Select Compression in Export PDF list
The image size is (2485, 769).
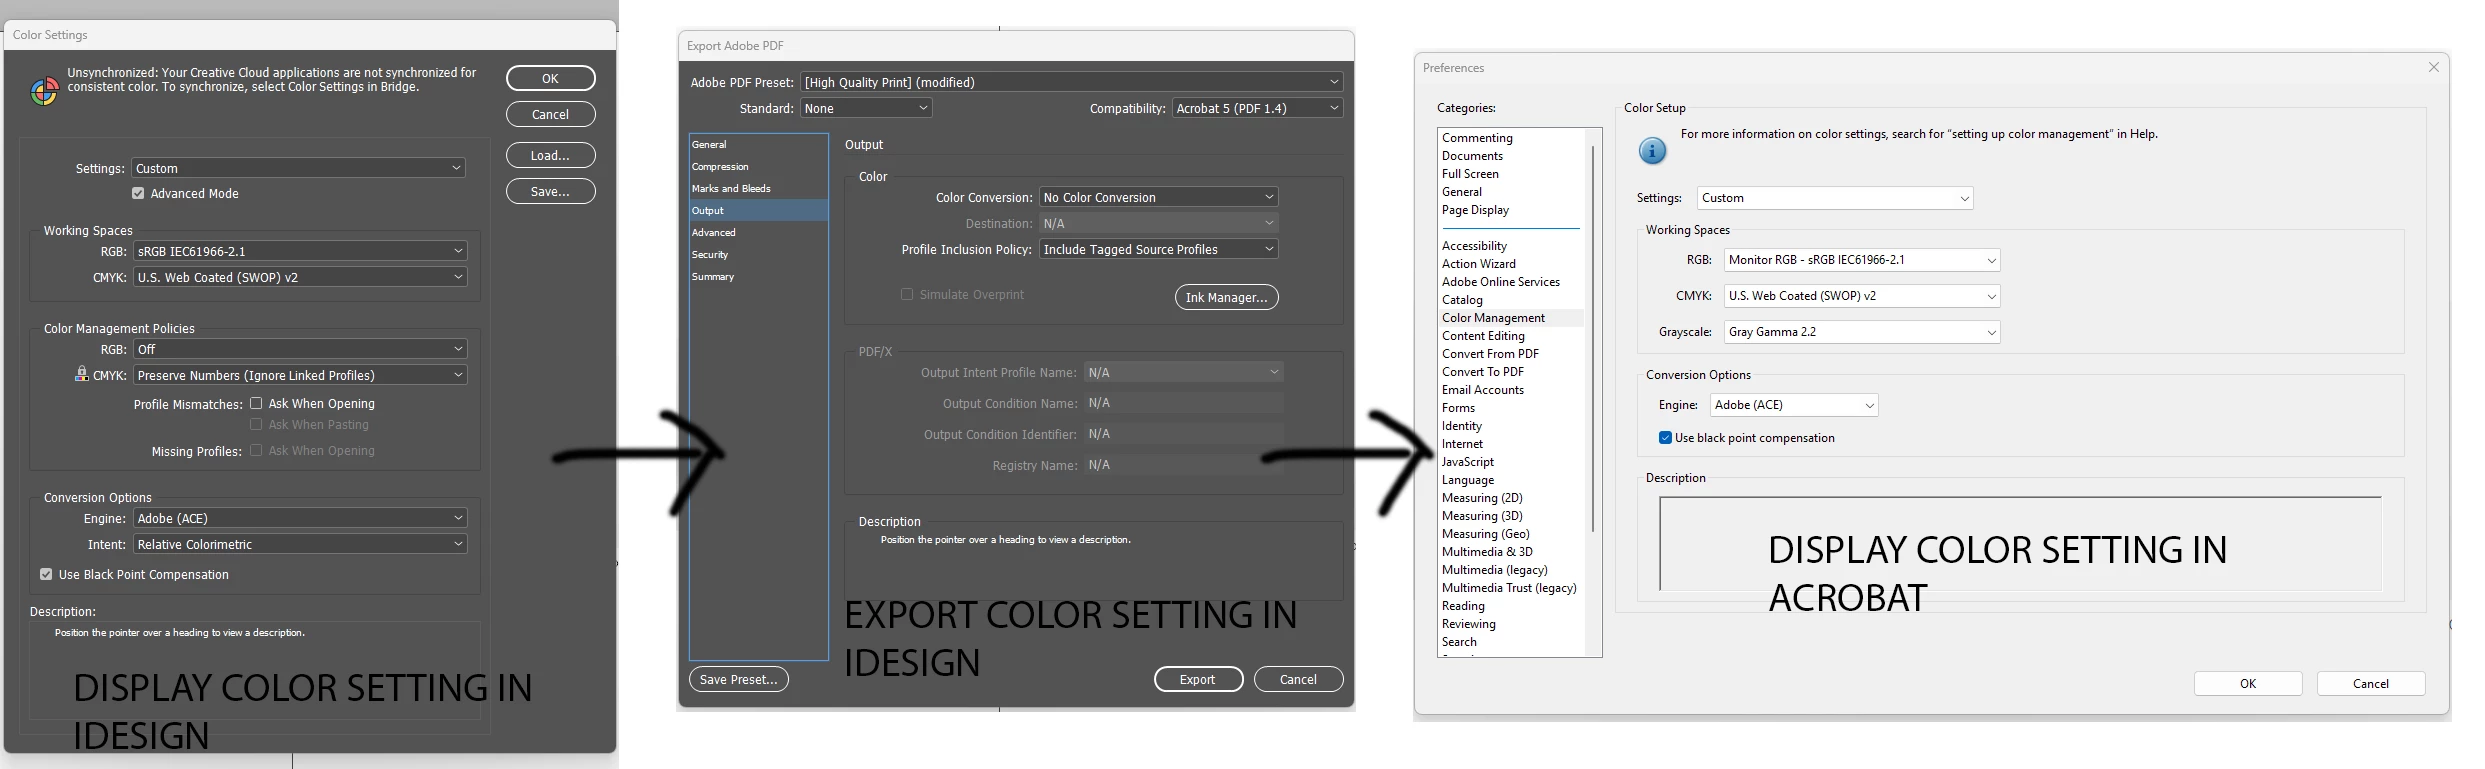point(758,166)
